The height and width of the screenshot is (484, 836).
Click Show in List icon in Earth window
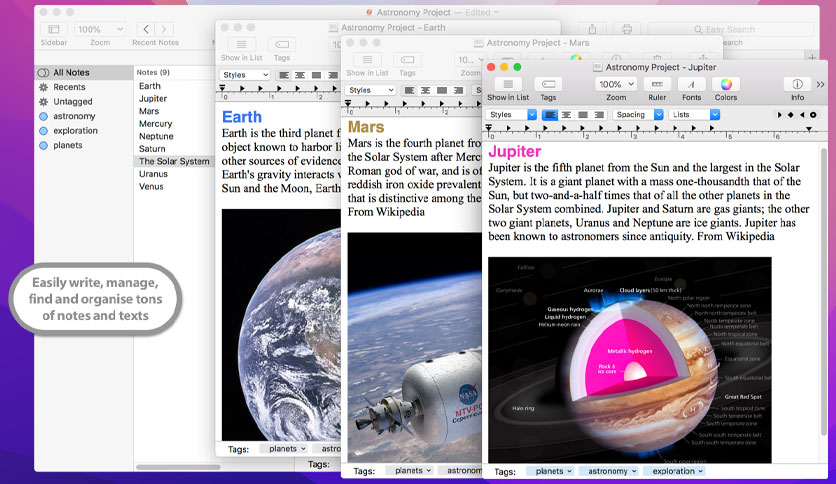pos(242,45)
